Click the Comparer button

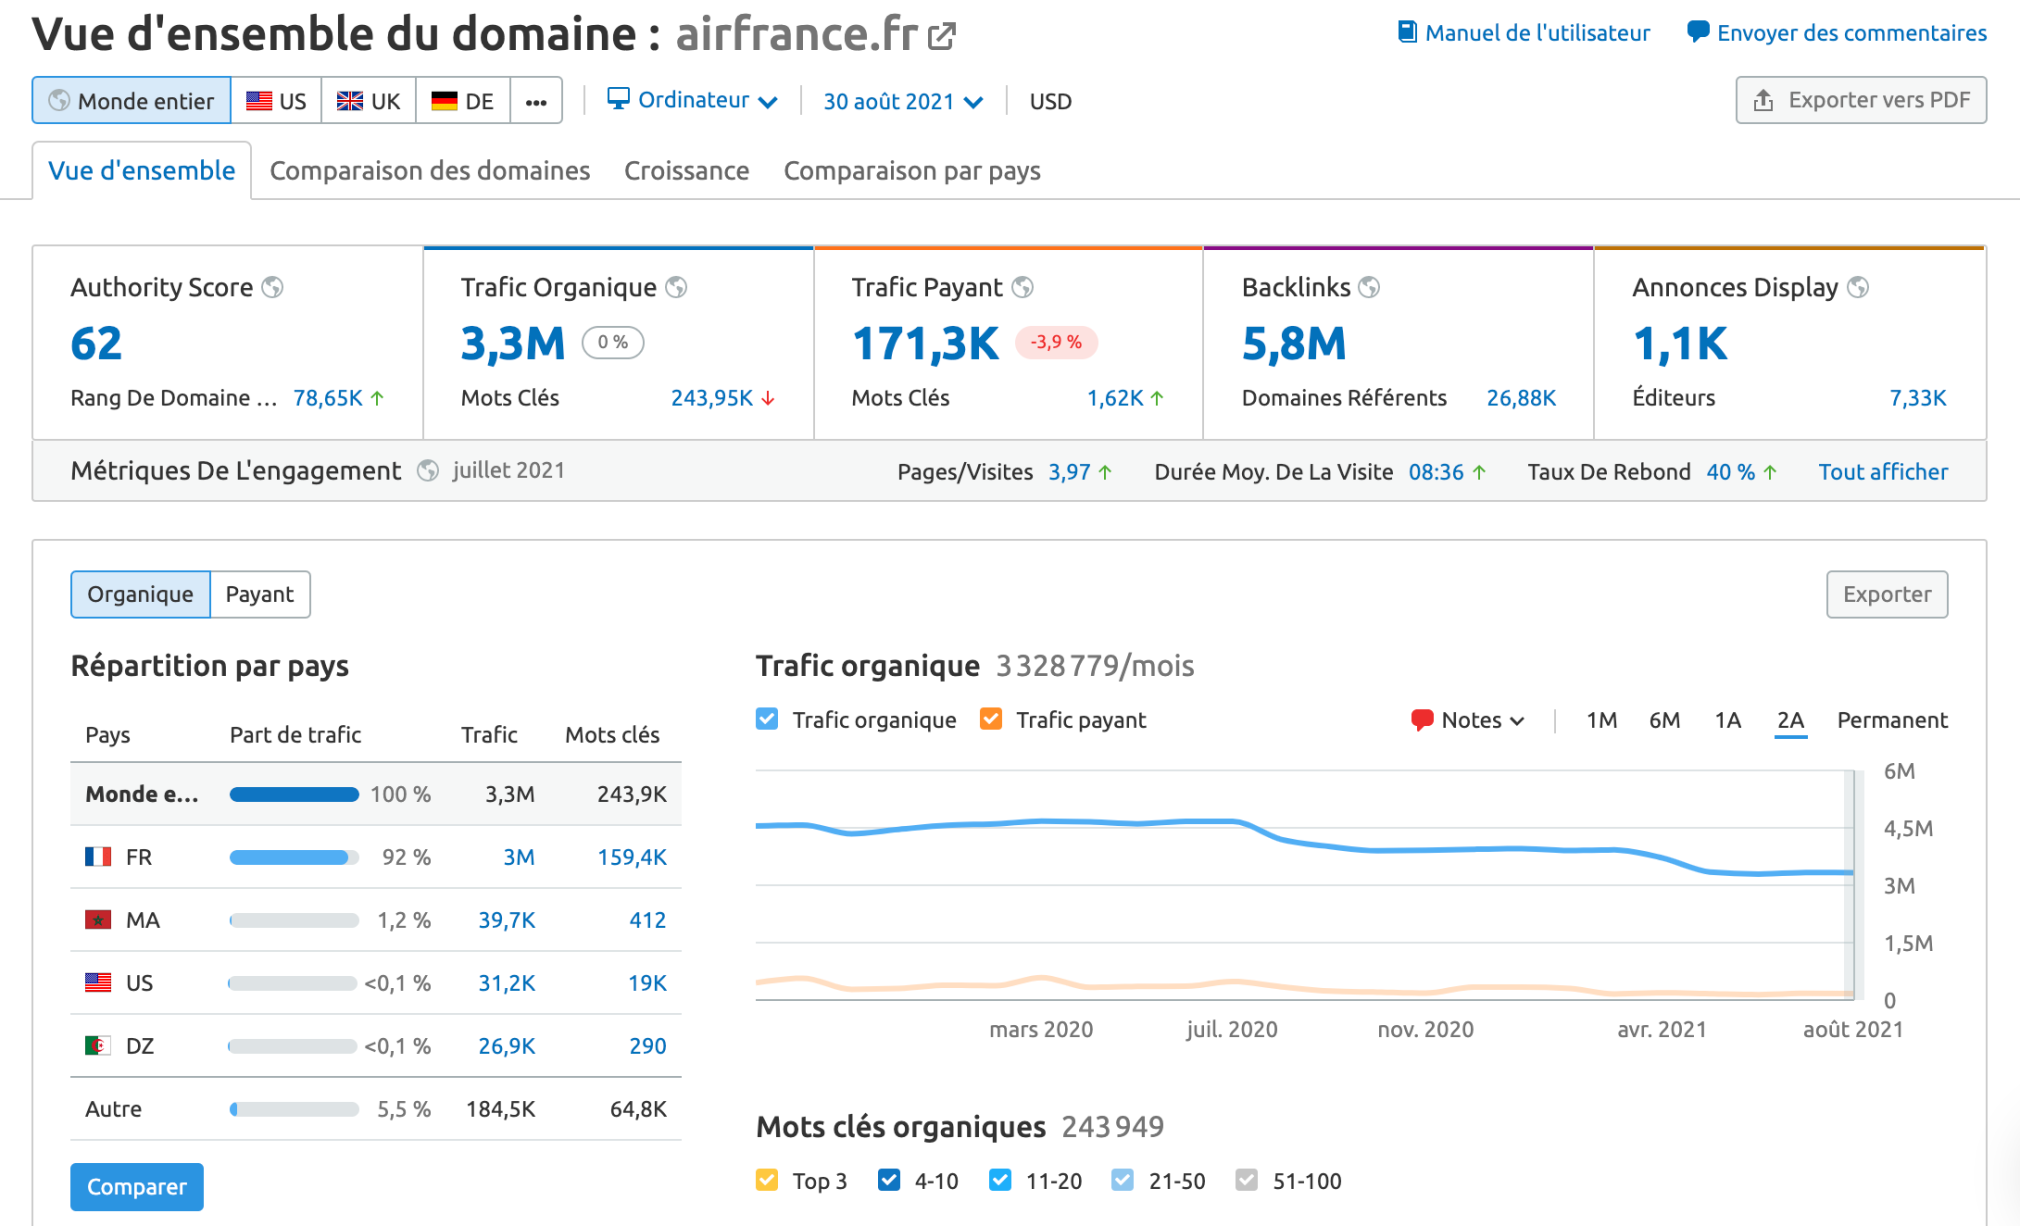(136, 1187)
